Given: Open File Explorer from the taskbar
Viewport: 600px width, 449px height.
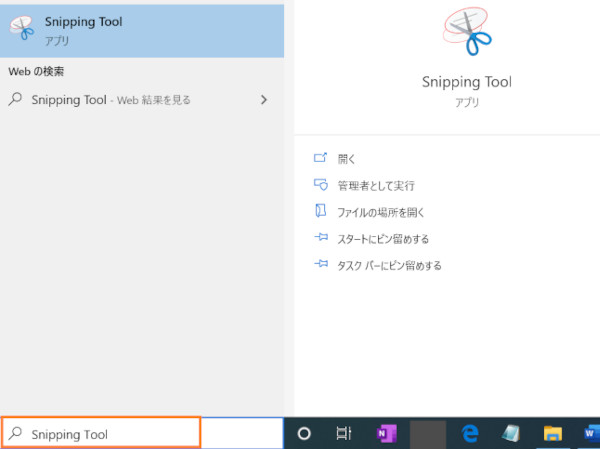Looking at the screenshot, I should (x=553, y=434).
